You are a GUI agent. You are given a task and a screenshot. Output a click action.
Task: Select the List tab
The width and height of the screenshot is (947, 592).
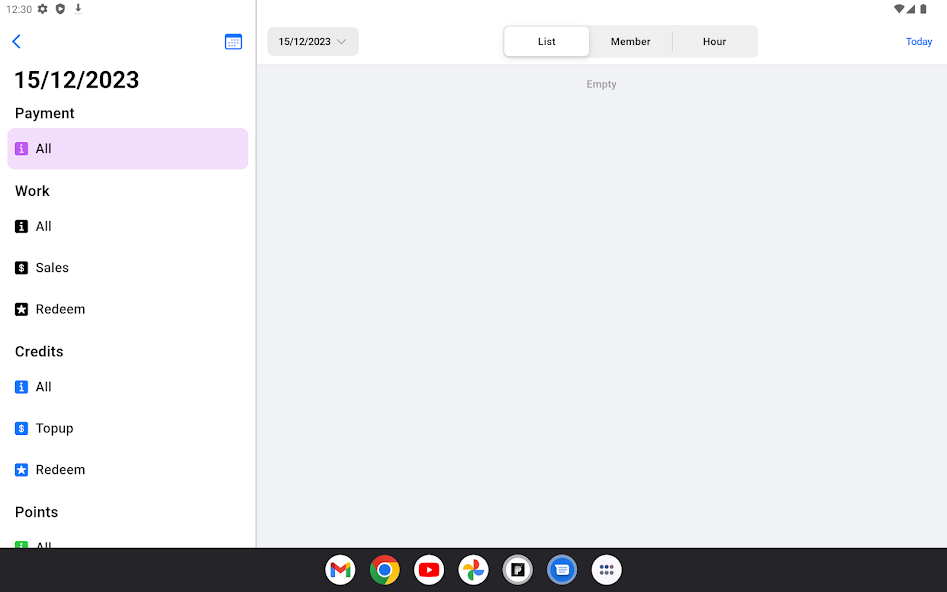point(546,41)
